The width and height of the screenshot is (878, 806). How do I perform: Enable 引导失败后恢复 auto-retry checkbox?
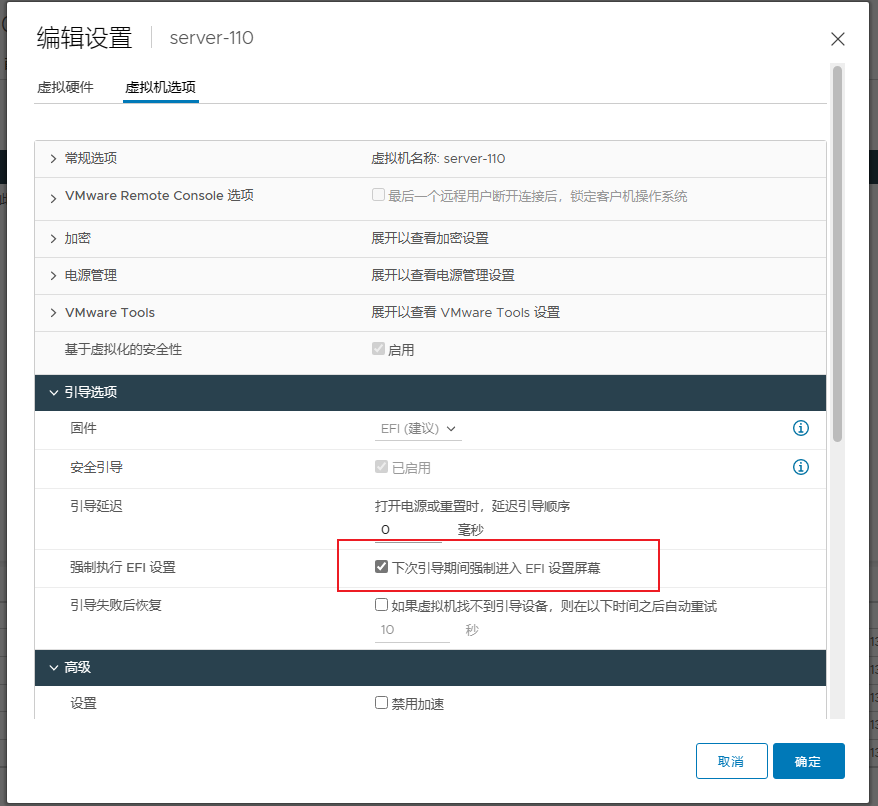point(381,605)
